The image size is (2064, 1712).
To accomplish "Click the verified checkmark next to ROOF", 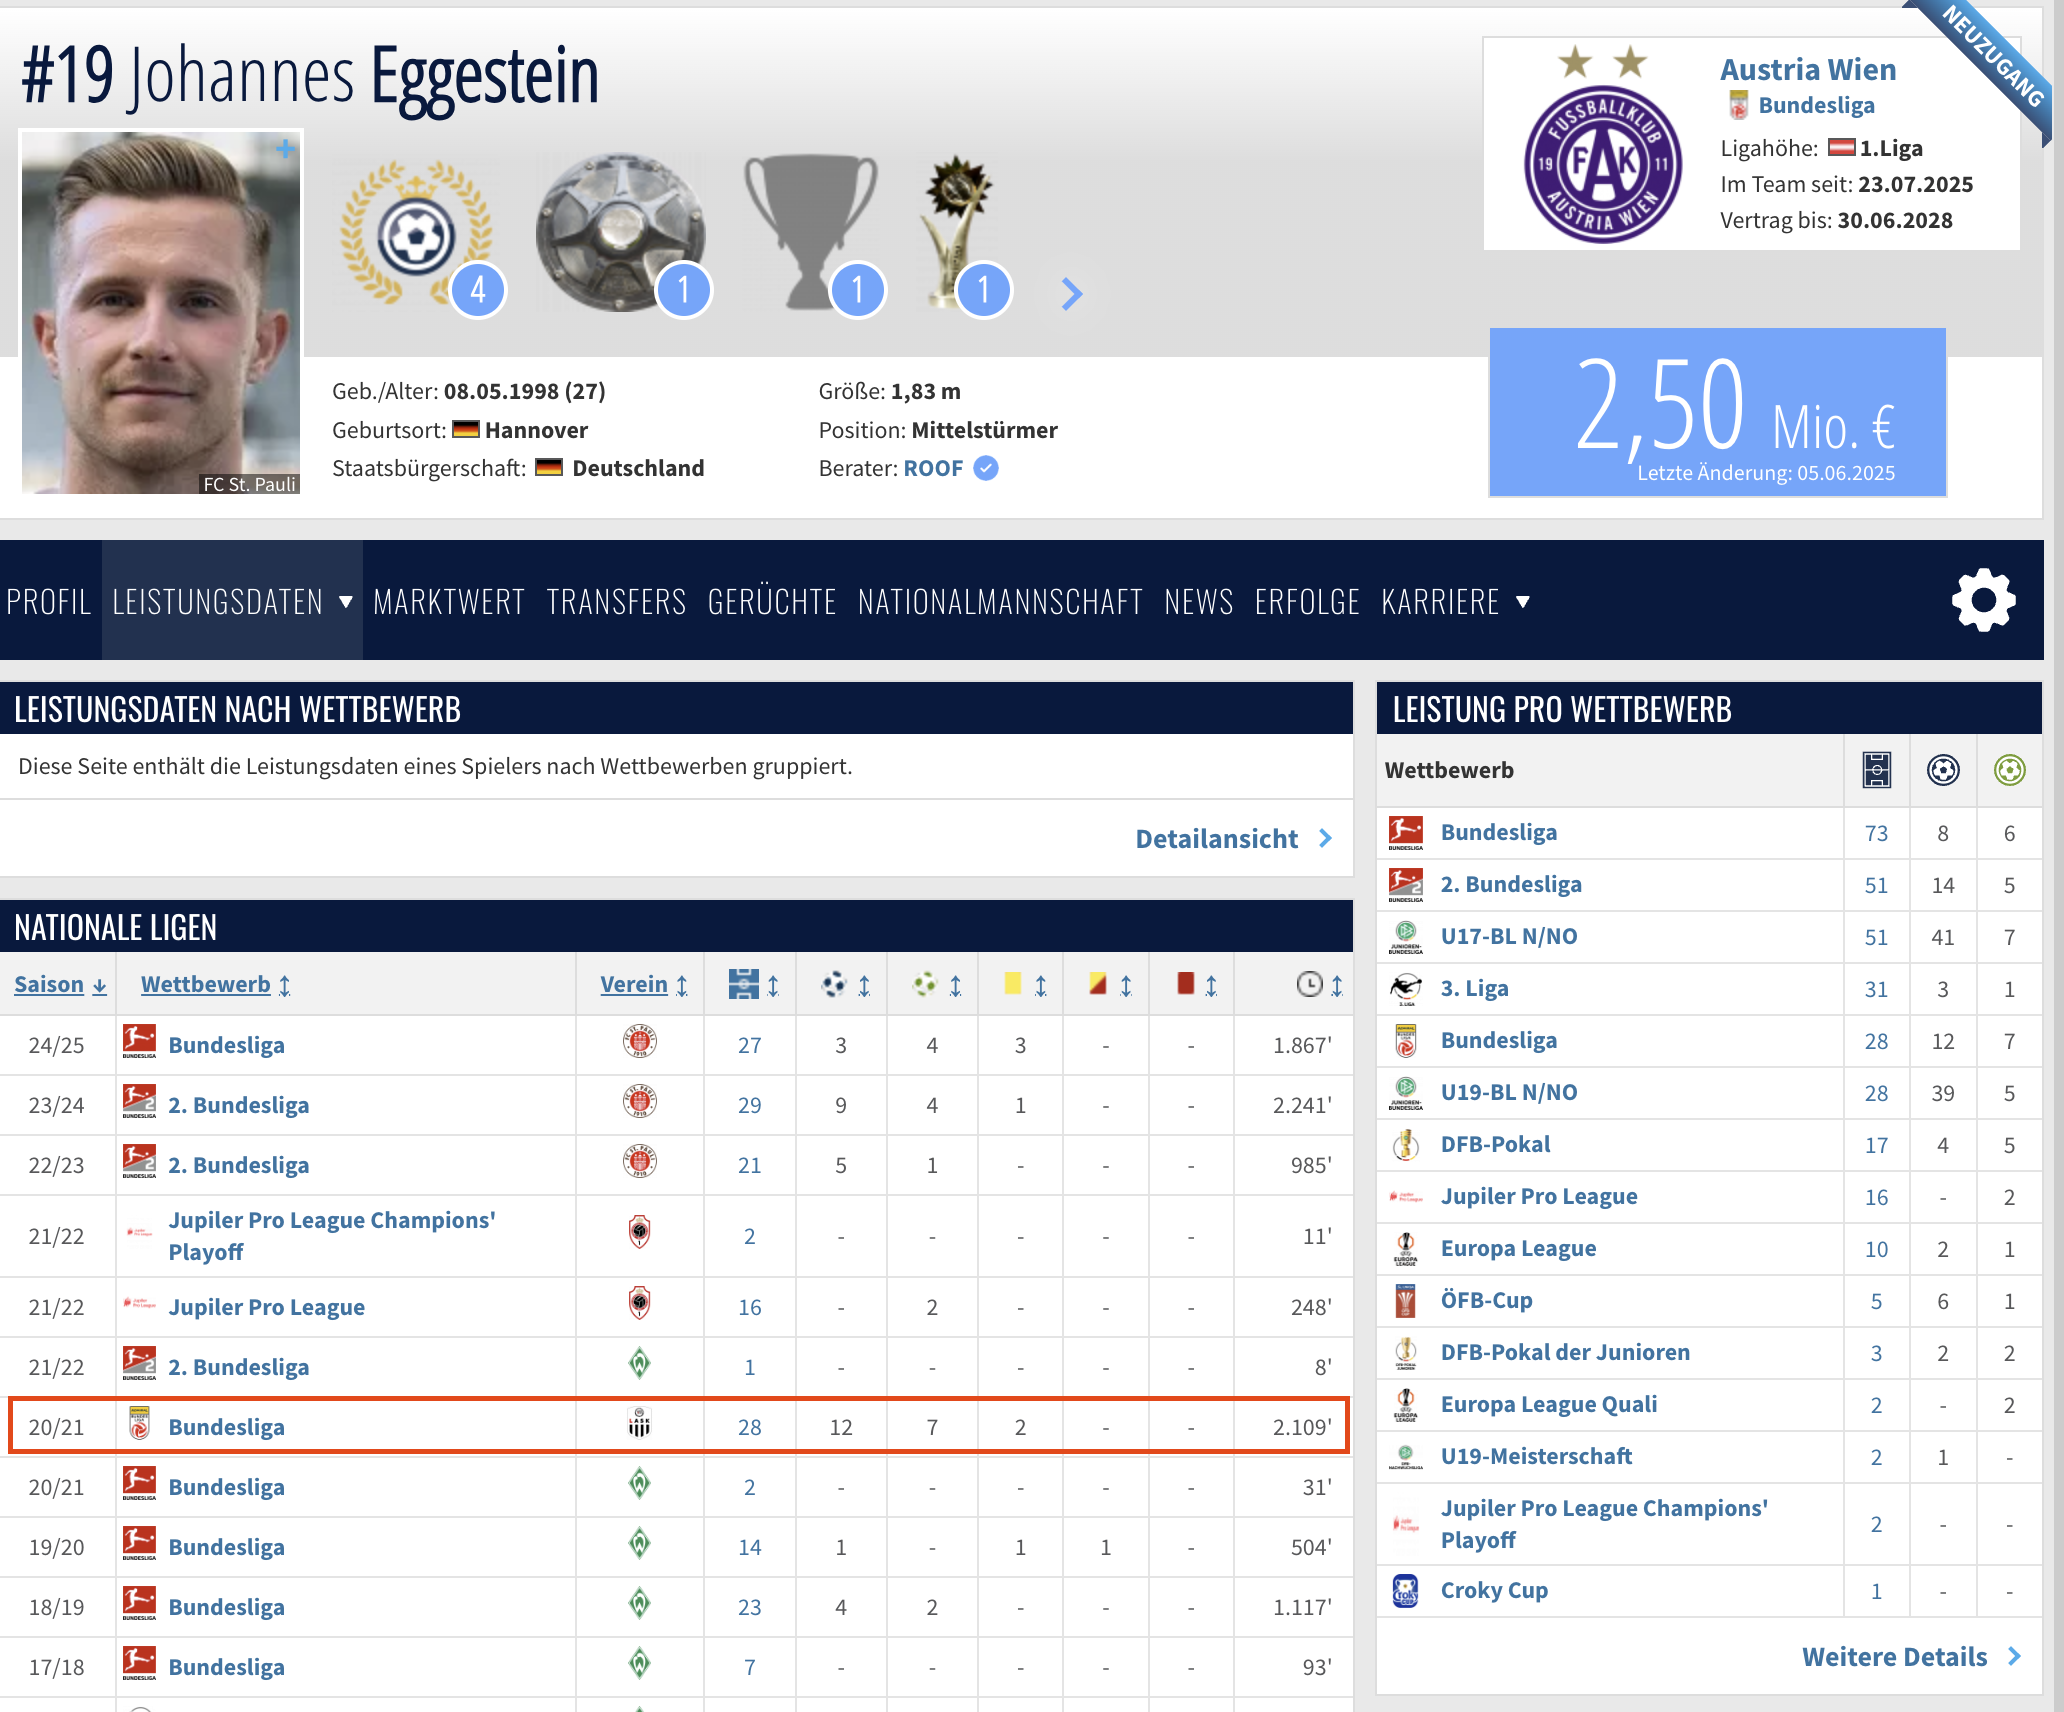I will tap(986, 468).
